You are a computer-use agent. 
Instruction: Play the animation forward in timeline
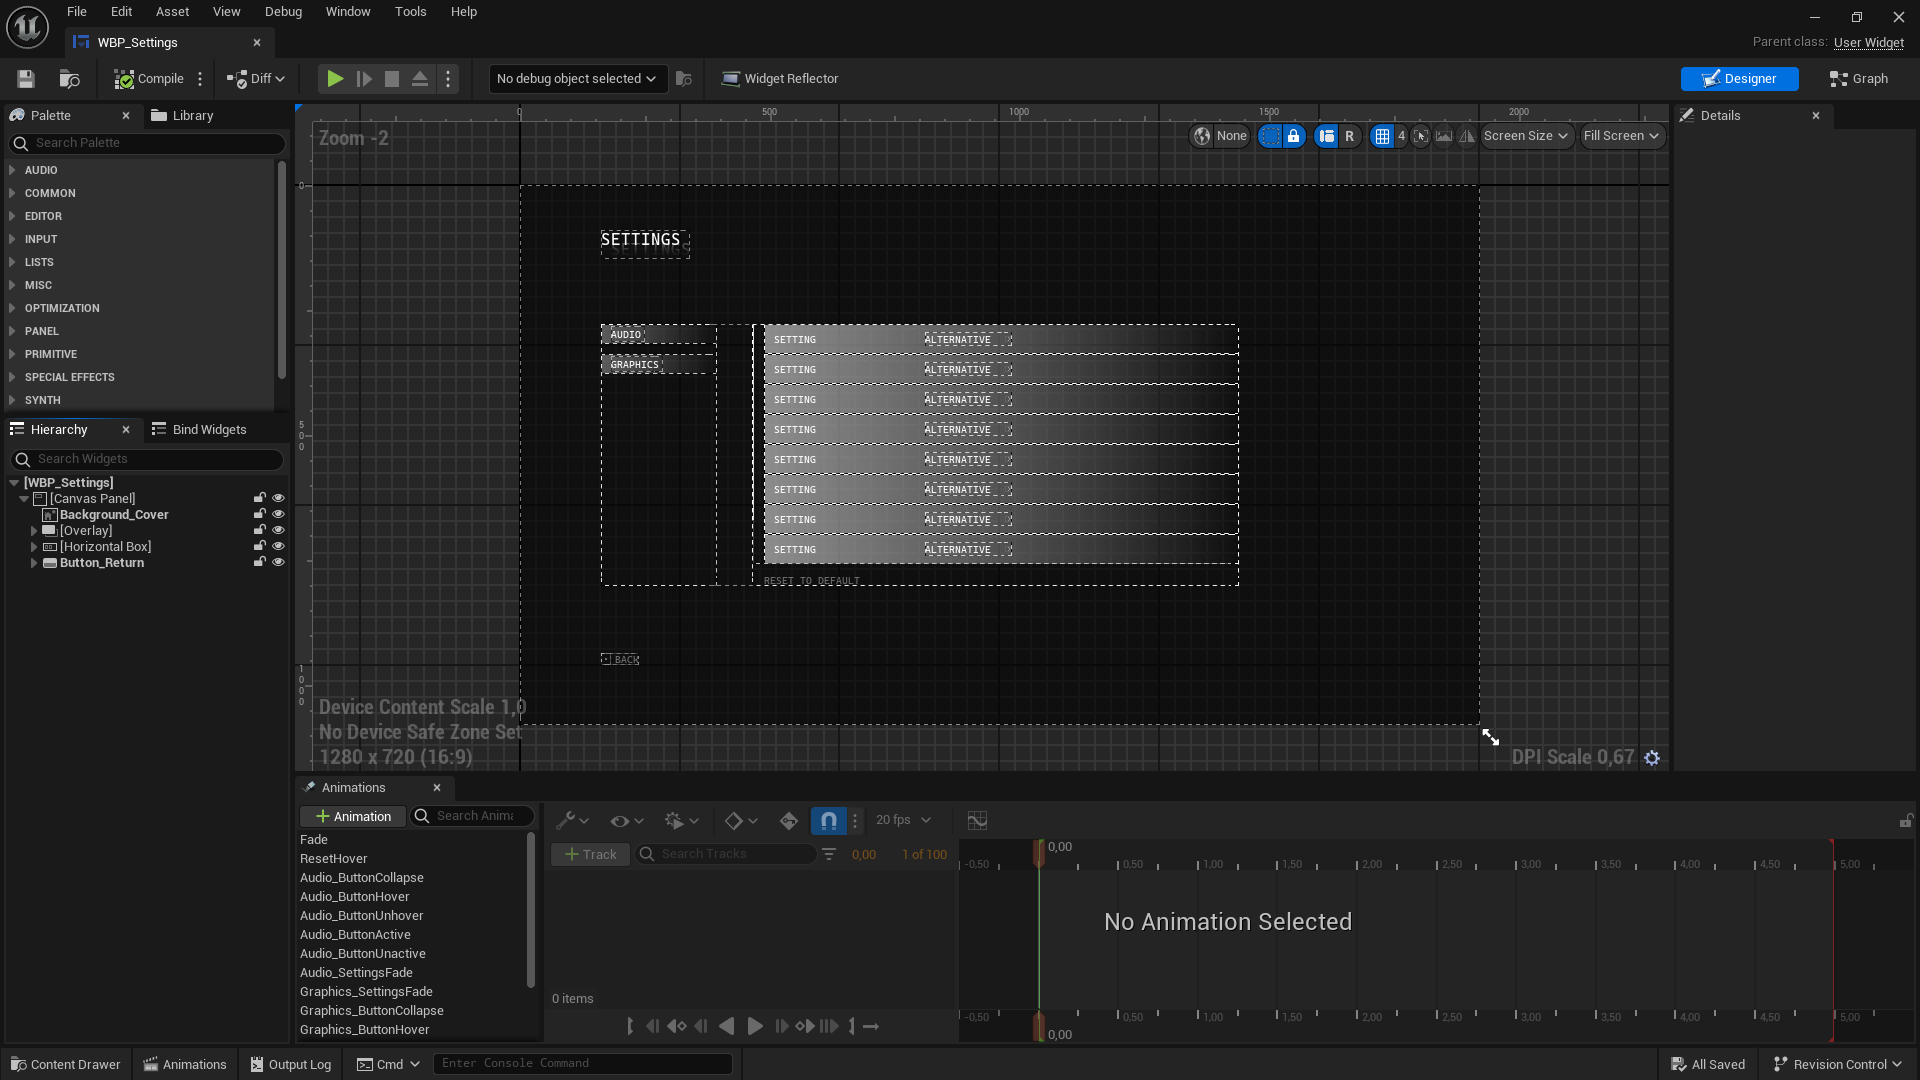point(755,1026)
